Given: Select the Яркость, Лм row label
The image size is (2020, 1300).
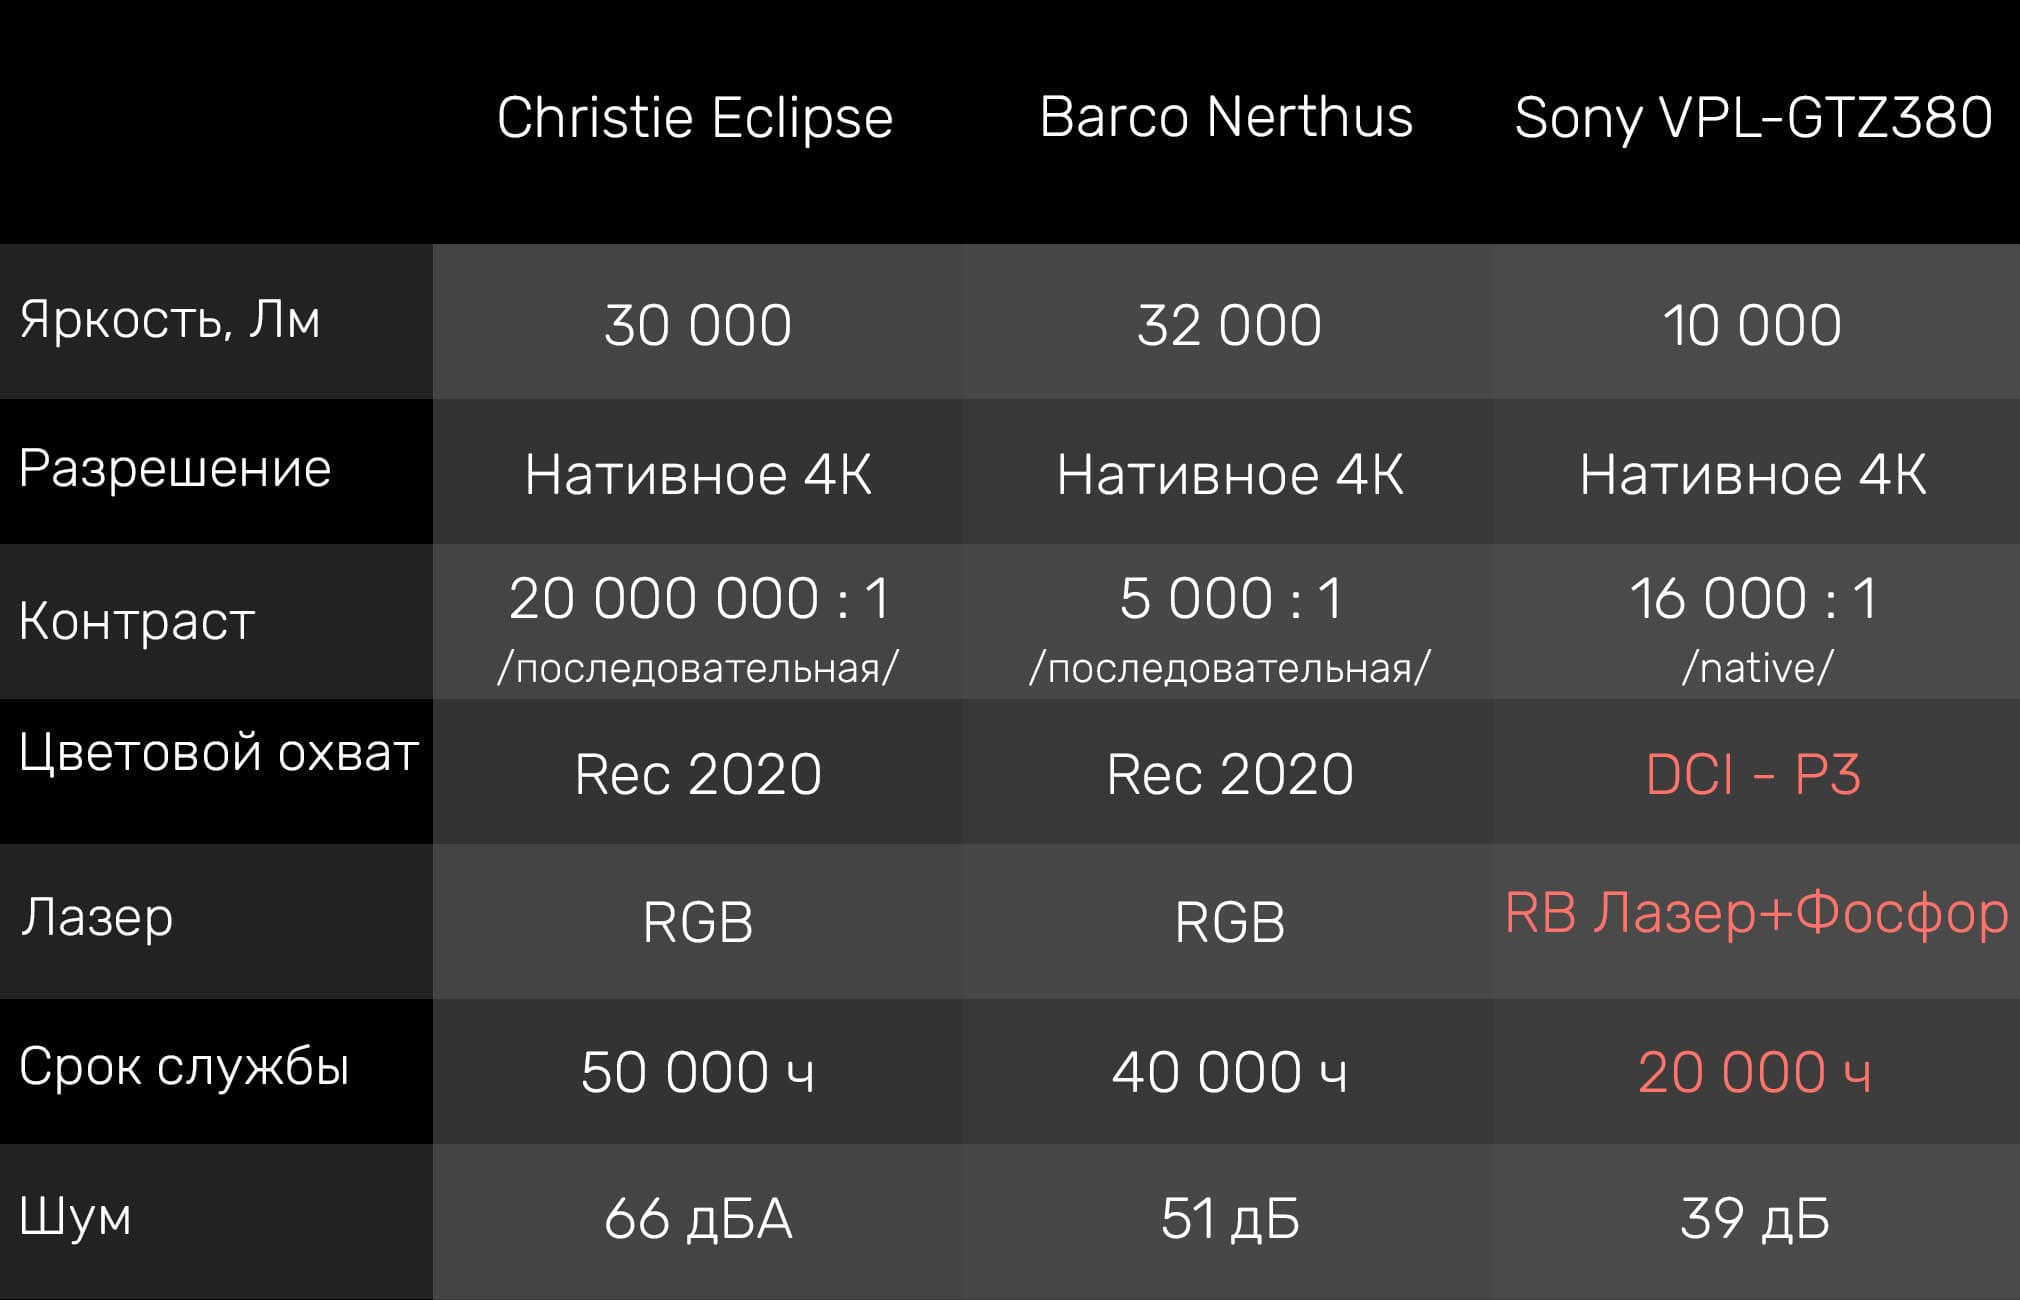Looking at the screenshot, I should tap(170, 320).
